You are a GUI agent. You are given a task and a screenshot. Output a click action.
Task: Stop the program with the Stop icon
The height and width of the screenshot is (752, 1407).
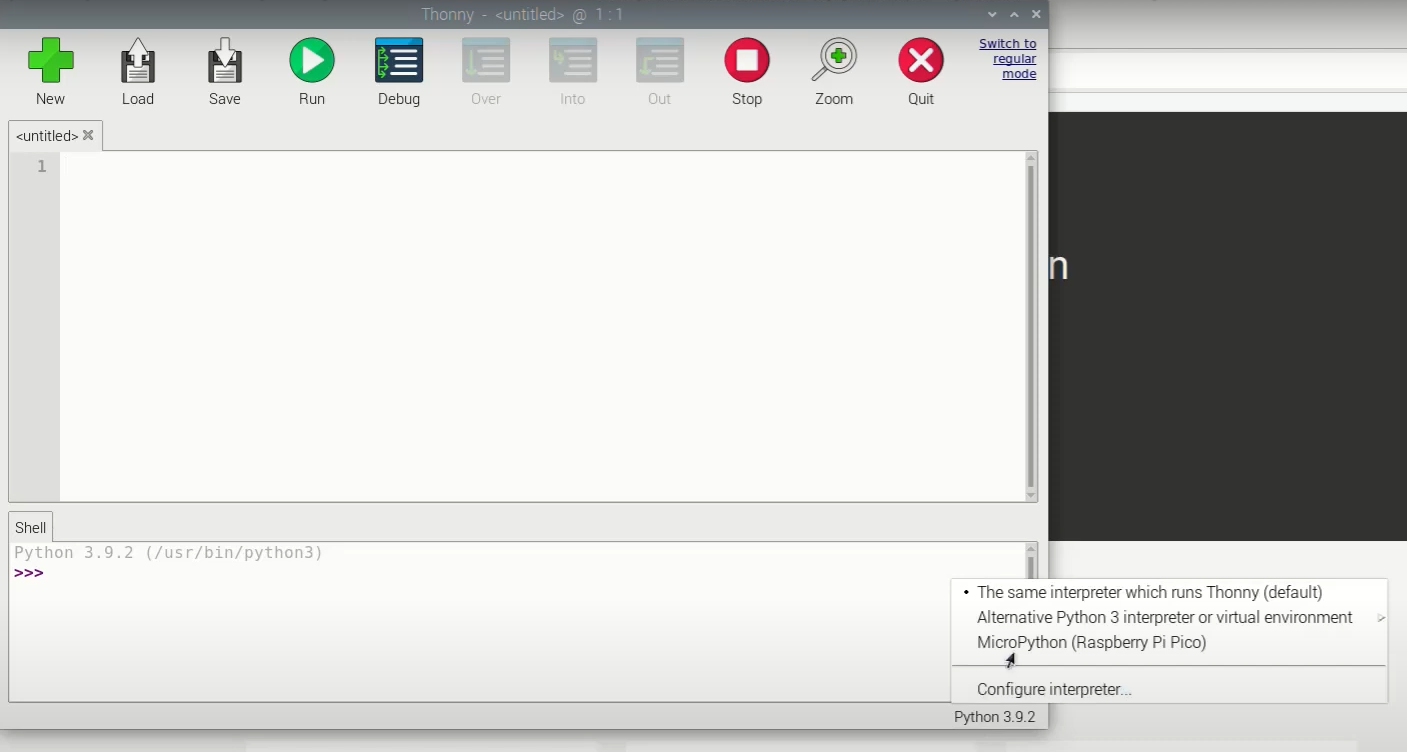coord(747,61)
